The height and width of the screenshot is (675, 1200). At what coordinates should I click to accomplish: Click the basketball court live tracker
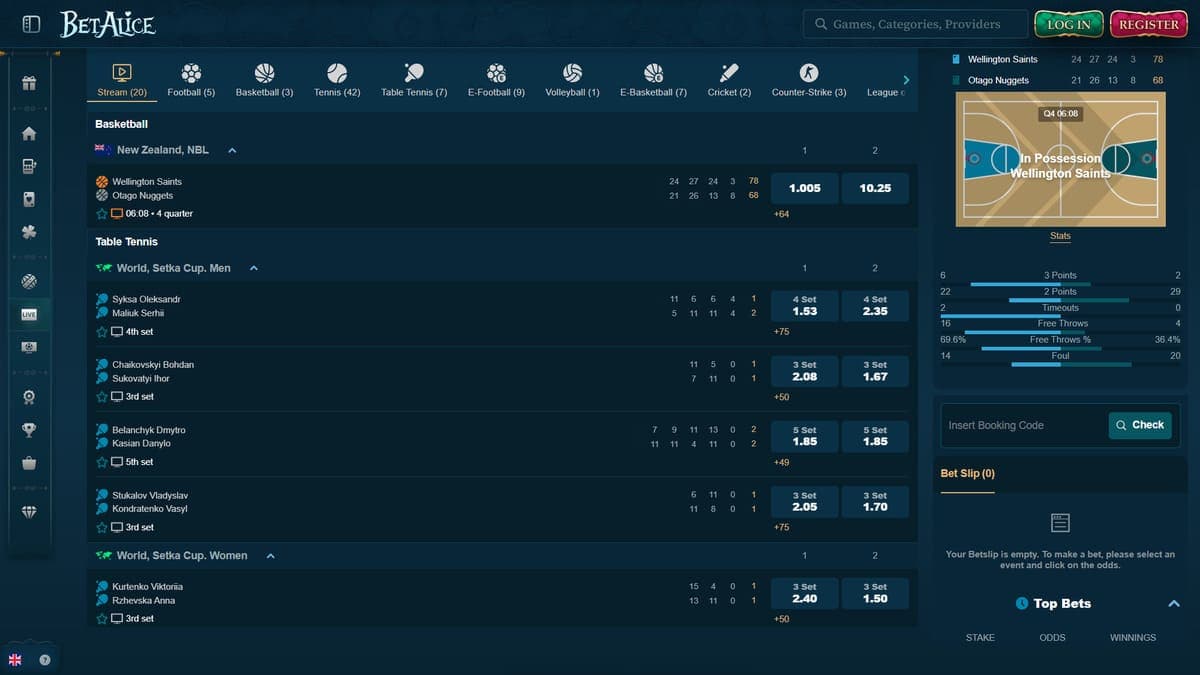[1060, 160]
